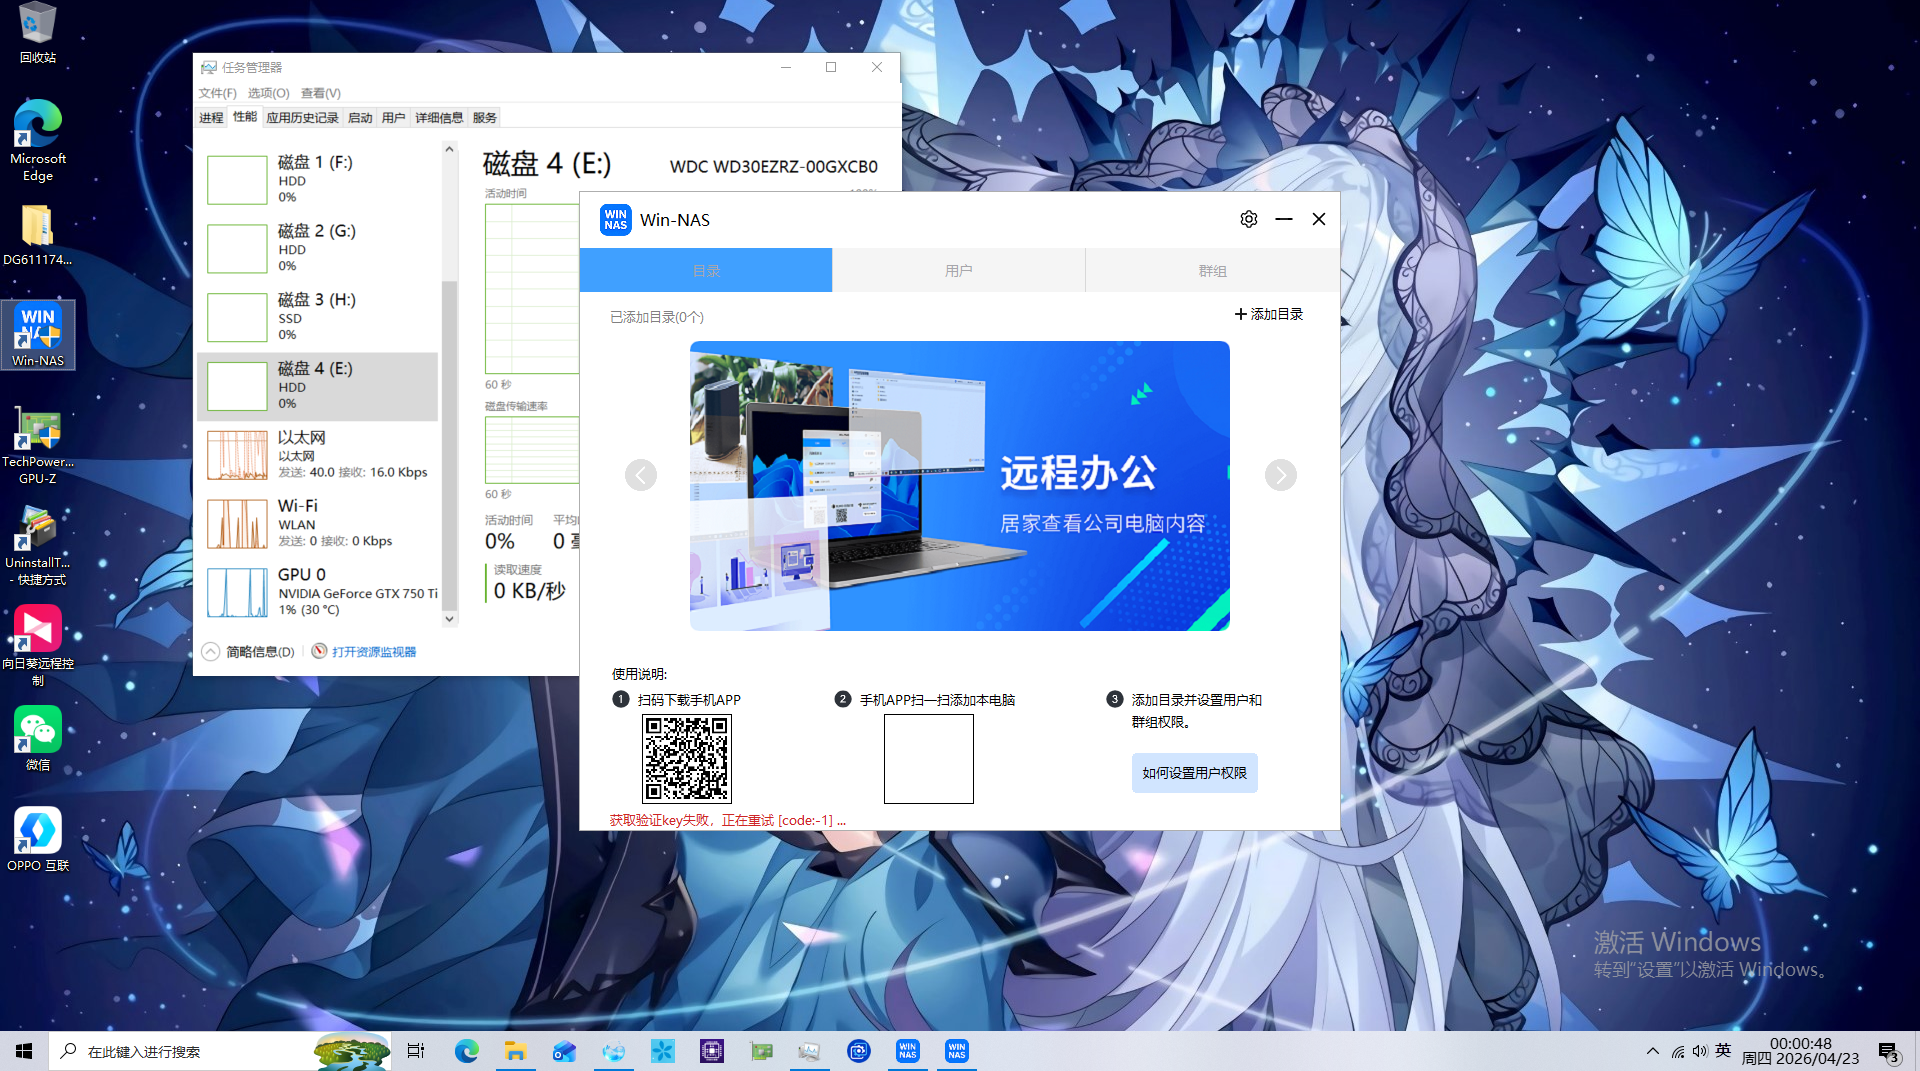The height and width of the screenshot is (1071, 1920).
Task: Open OPPO 互联 from the desktop
Action: [x=38, y=831]
